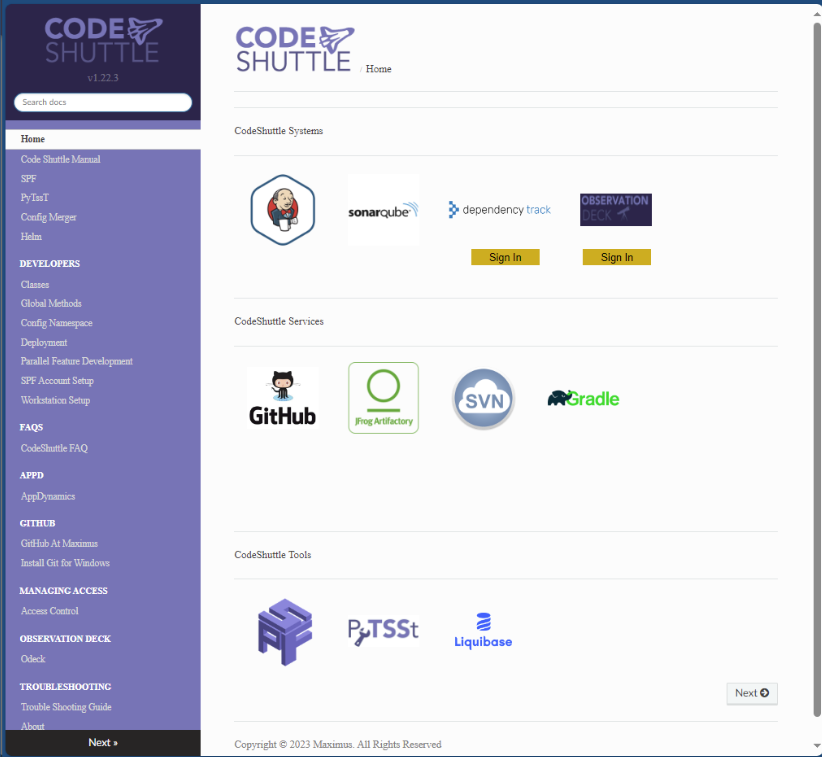Viewport: 822px width, 757px height.
Task: Open Install Git for Windows page
Action: 65,563
